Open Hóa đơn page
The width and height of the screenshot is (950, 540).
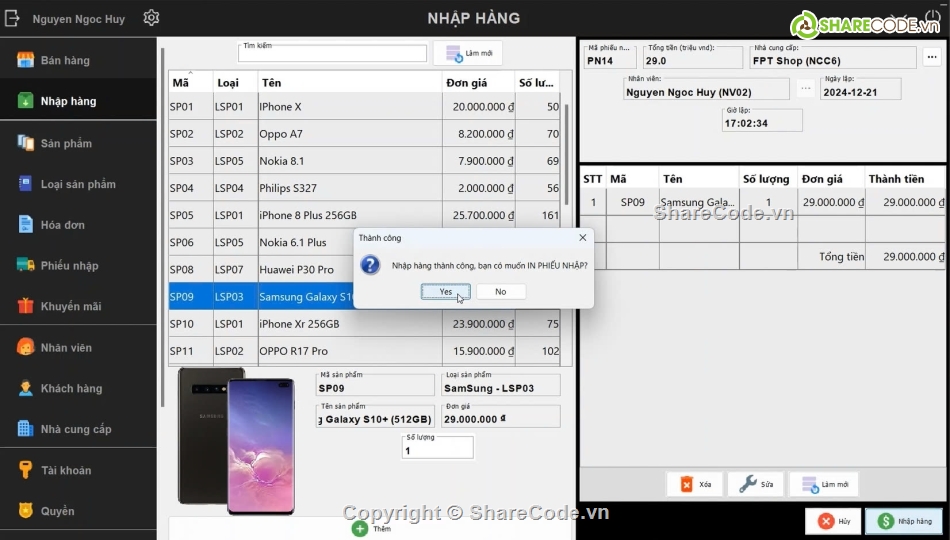coord(78,224)
